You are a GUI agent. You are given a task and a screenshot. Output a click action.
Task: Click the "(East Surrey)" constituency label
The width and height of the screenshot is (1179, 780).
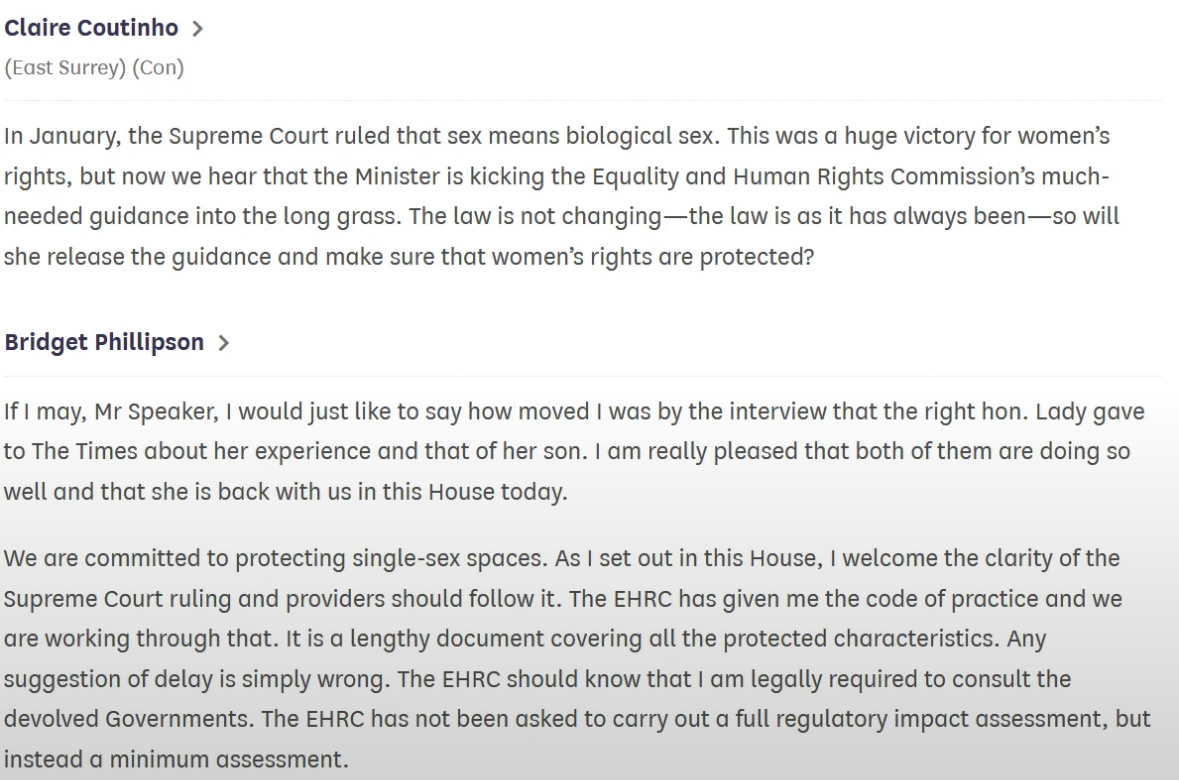click(x=66, y=69)
